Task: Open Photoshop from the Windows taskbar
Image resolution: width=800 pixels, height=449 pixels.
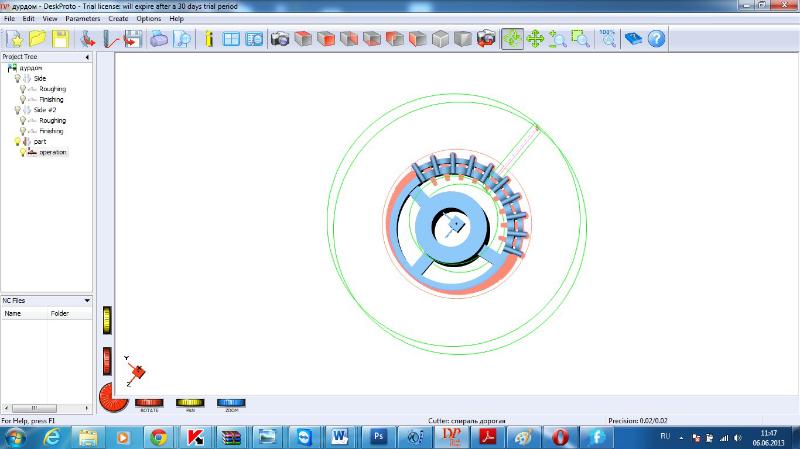Action: (379, 437)
